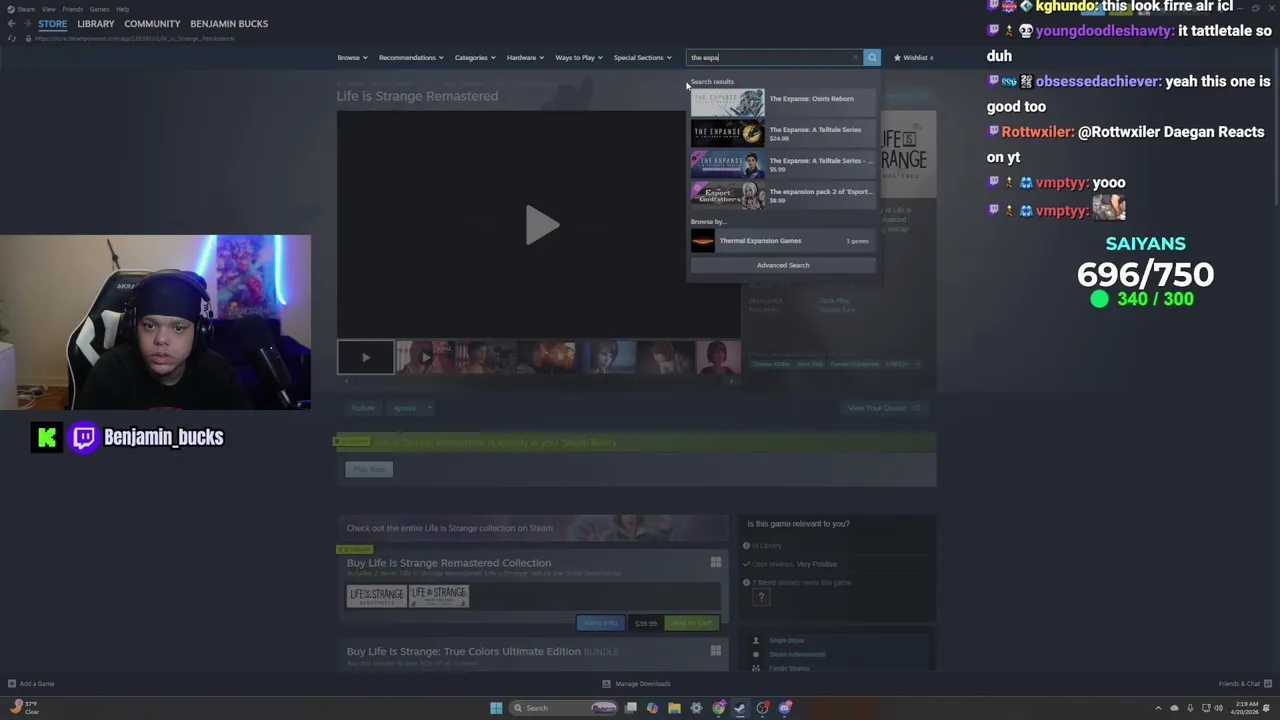Click the Follow button

tap(363, 408)
